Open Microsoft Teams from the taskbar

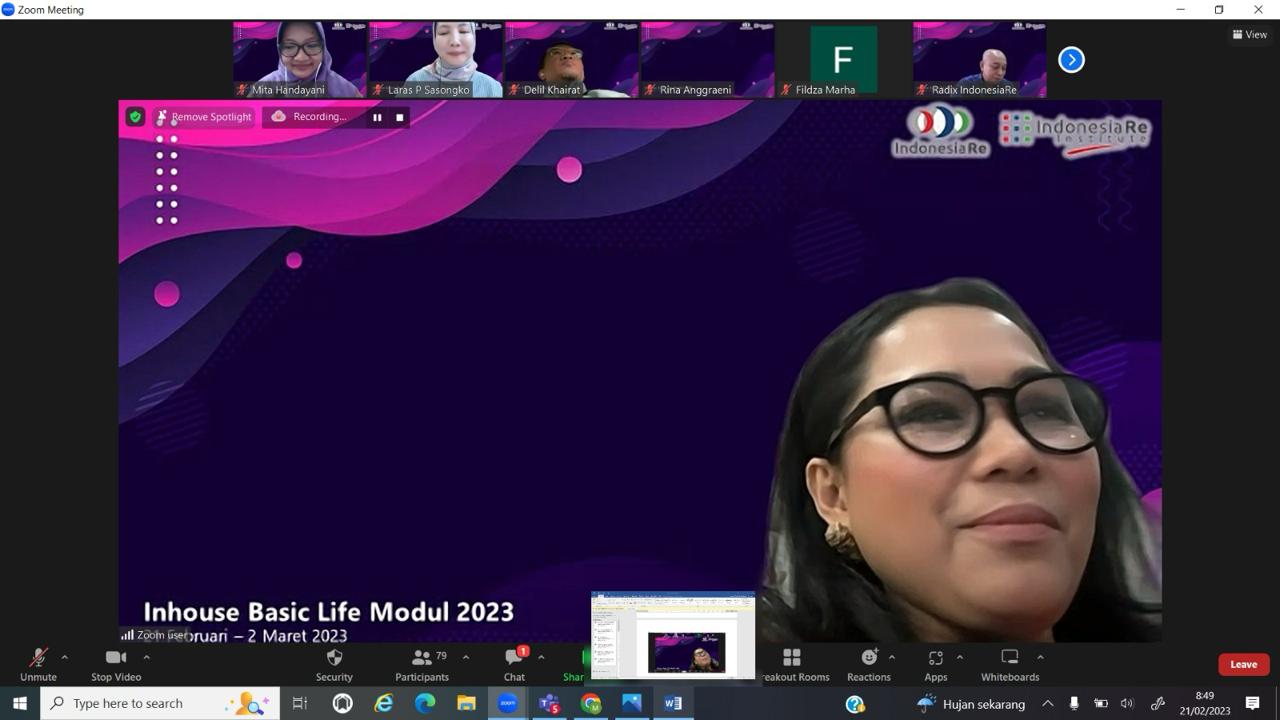click(549, 703)
